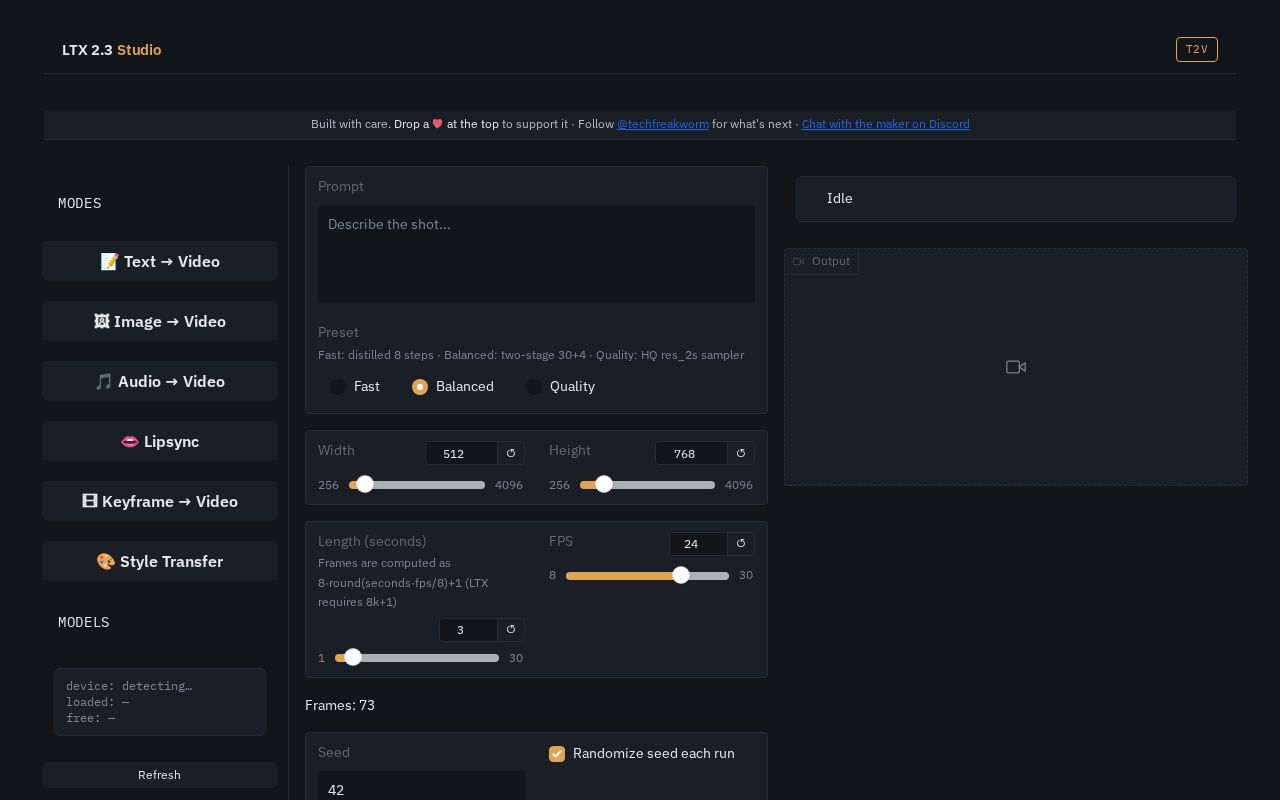Click the Width slider handle
Screen dimensions: 1280x800
(365, 484)
